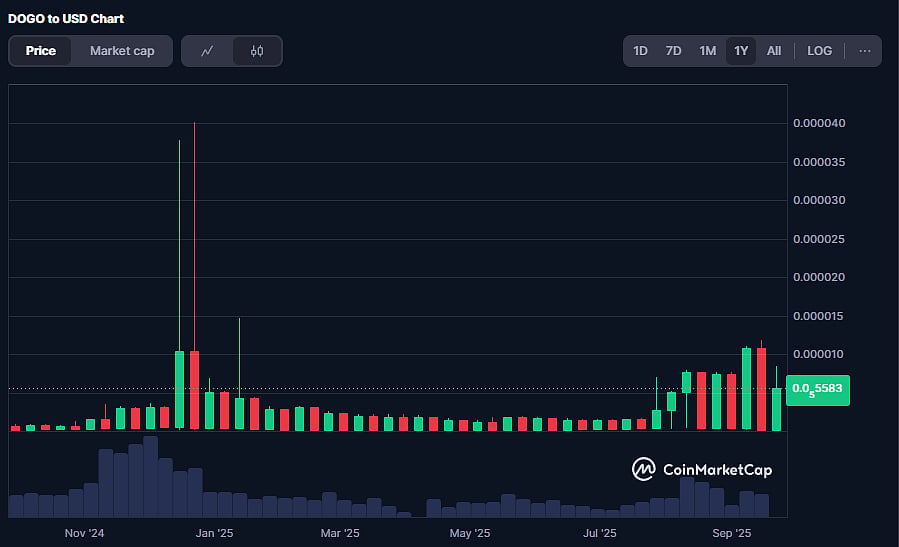Screen dimensions: 899x547
Task: Set chart range to 1D
Action: (640, 51)
